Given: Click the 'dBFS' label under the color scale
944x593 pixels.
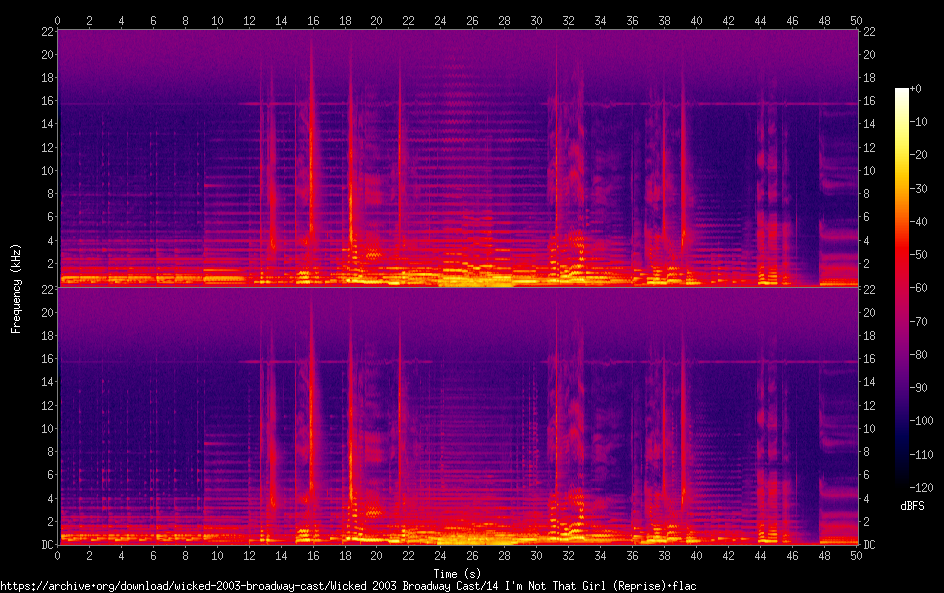Looking at the screenshot, I should coord(911,506).
